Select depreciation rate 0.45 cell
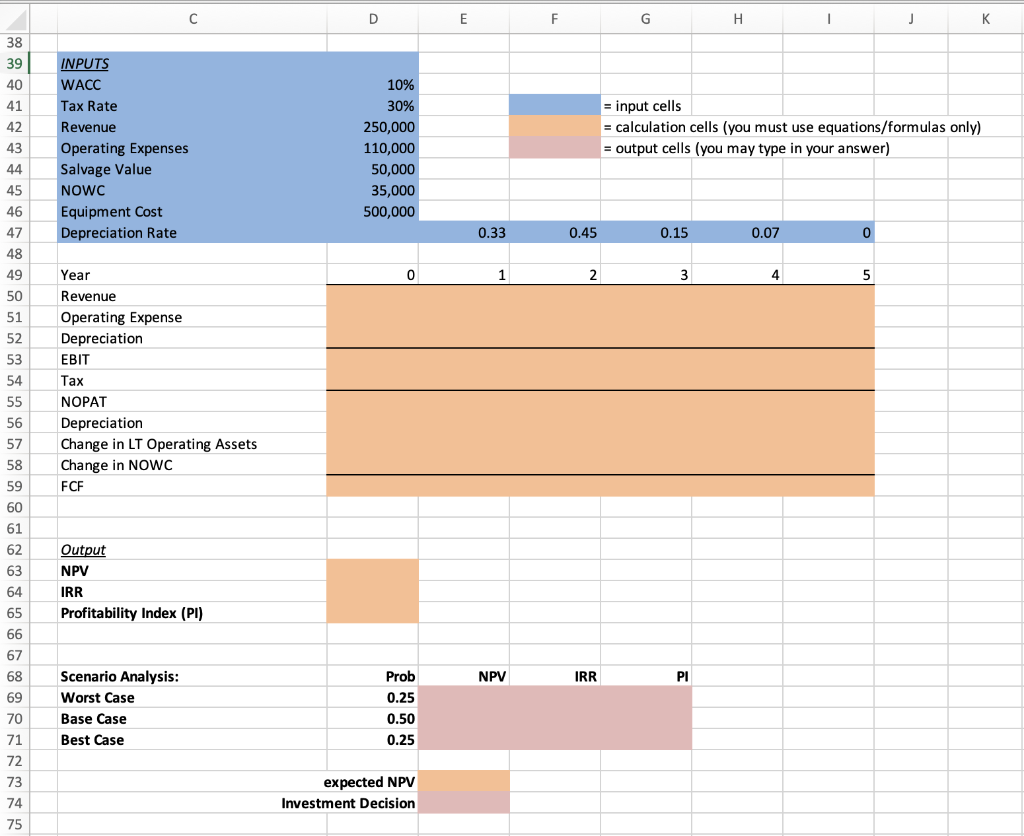Viewport: 1024px width, 836px height. pos(554,233)
